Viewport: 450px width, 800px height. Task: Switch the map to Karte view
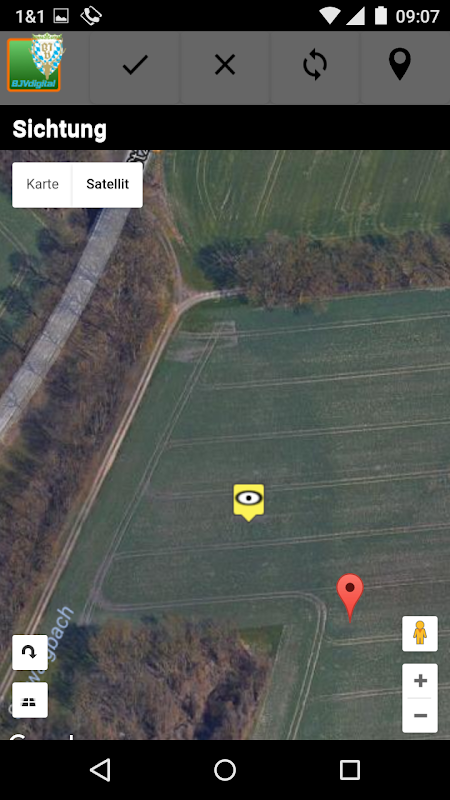pos(42,184)
